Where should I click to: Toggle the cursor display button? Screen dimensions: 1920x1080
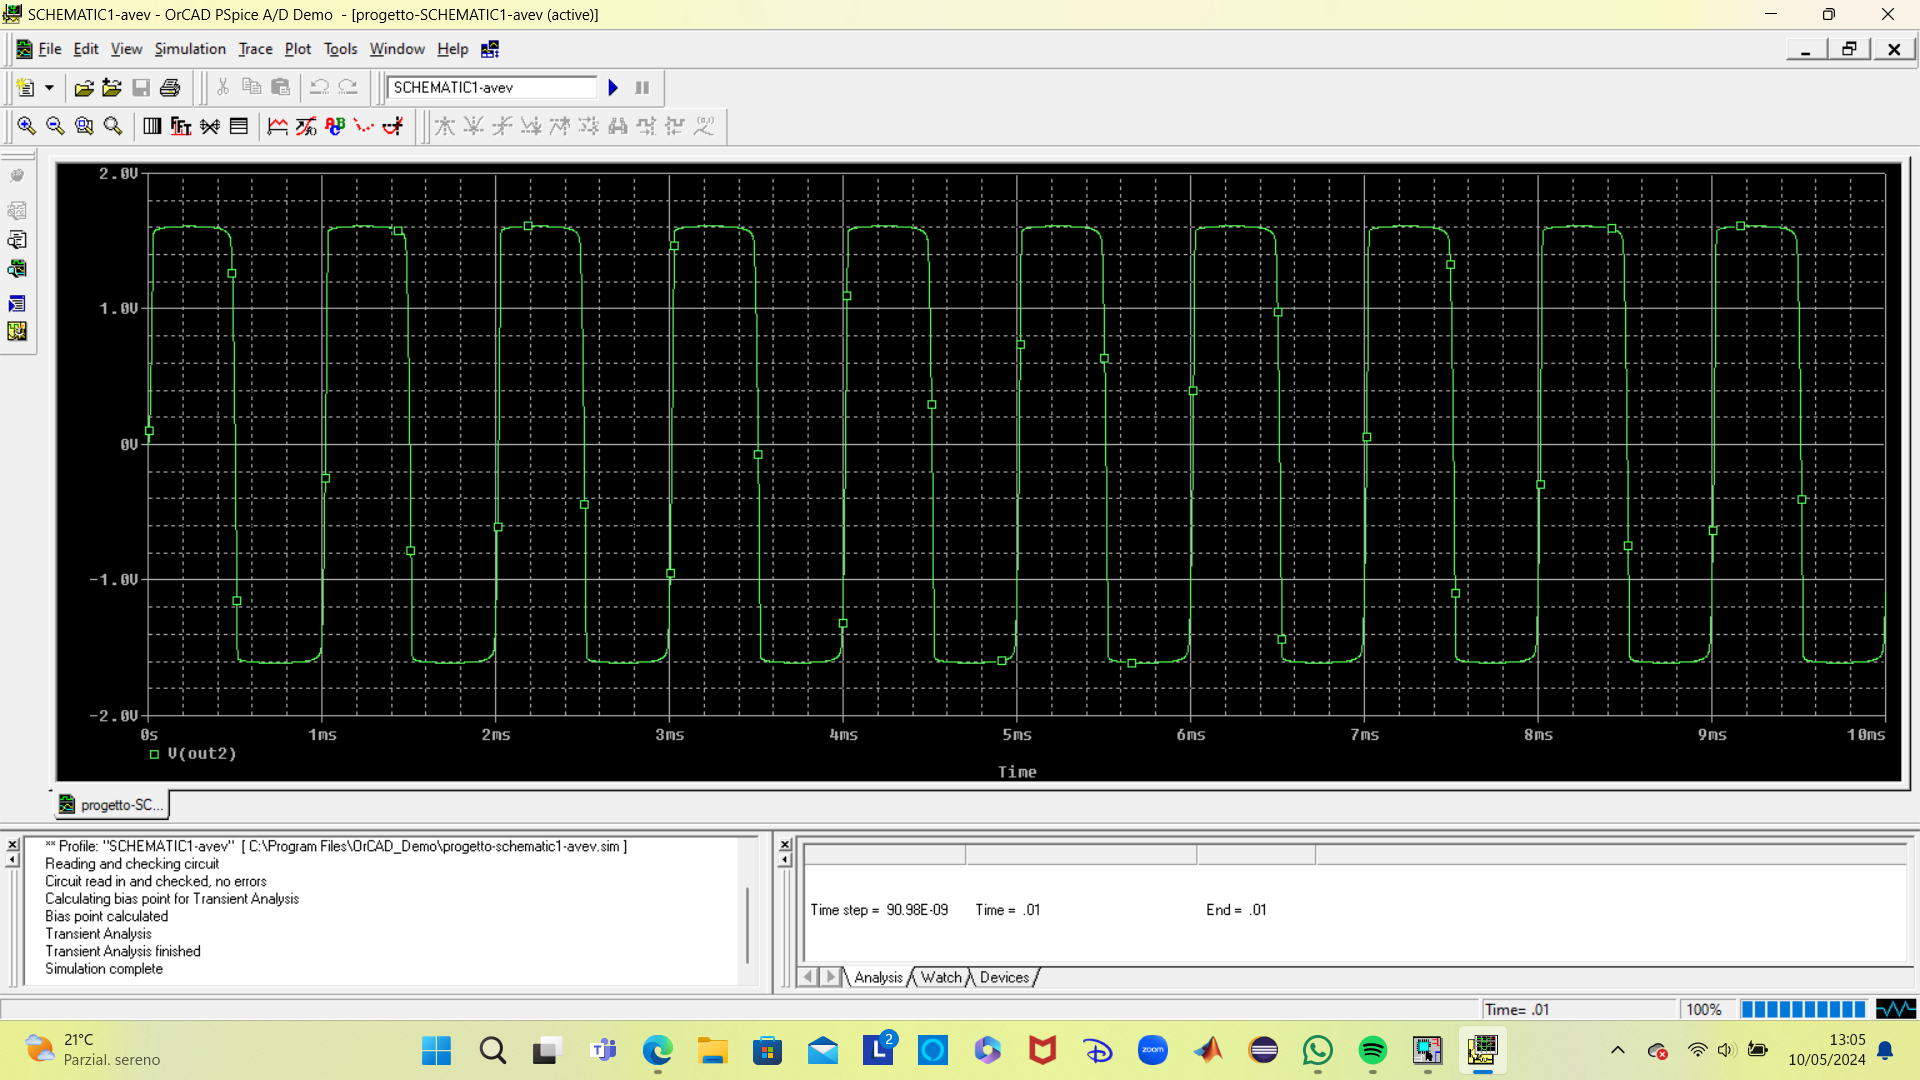(x=393, y=126)
